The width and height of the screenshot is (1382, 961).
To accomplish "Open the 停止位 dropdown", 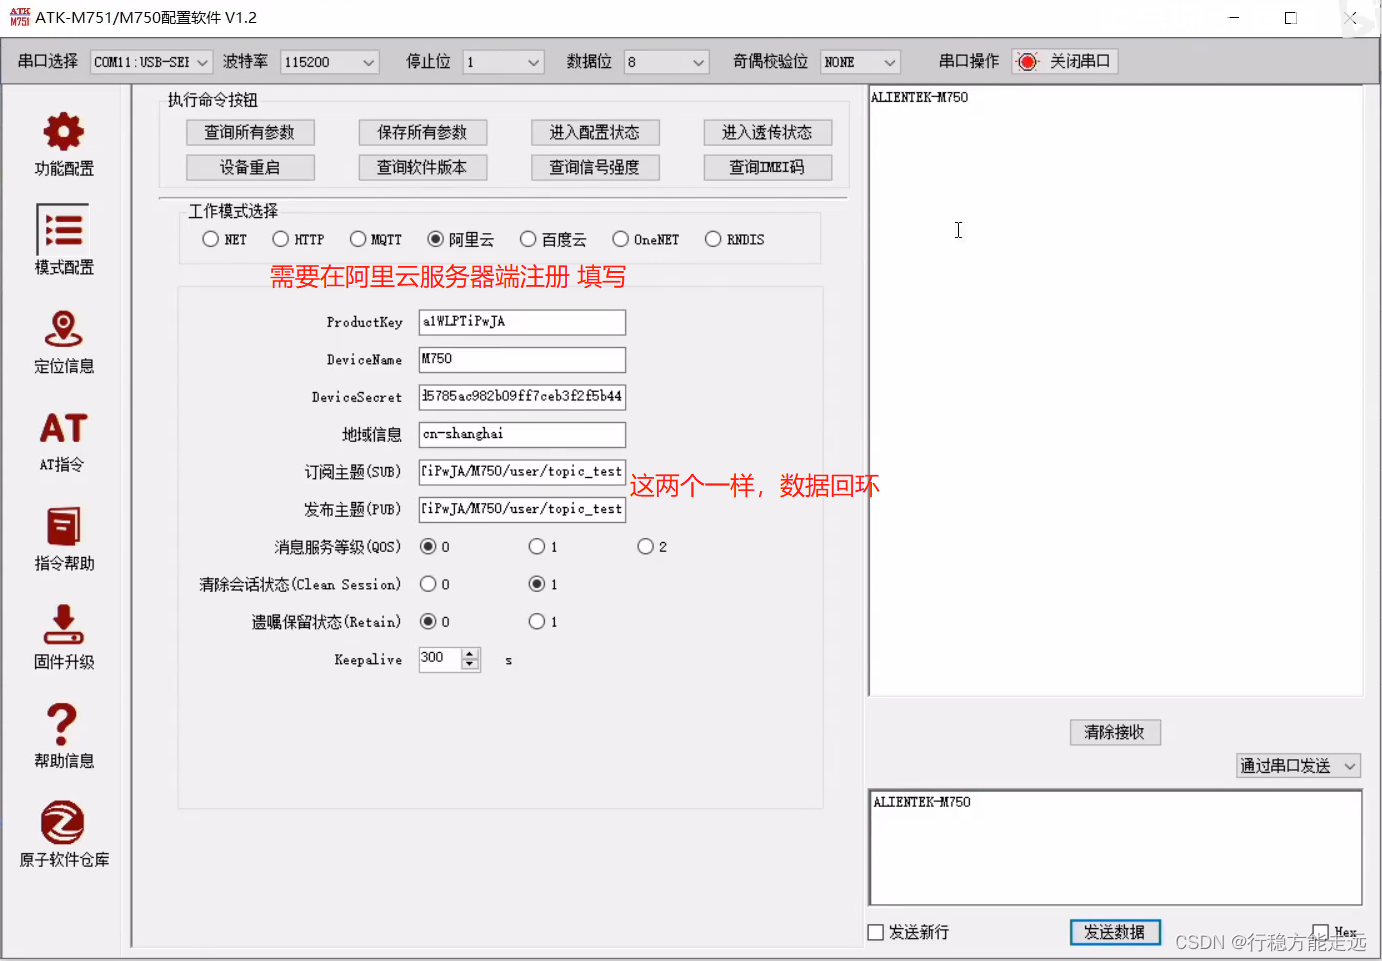I will (503, 62).
